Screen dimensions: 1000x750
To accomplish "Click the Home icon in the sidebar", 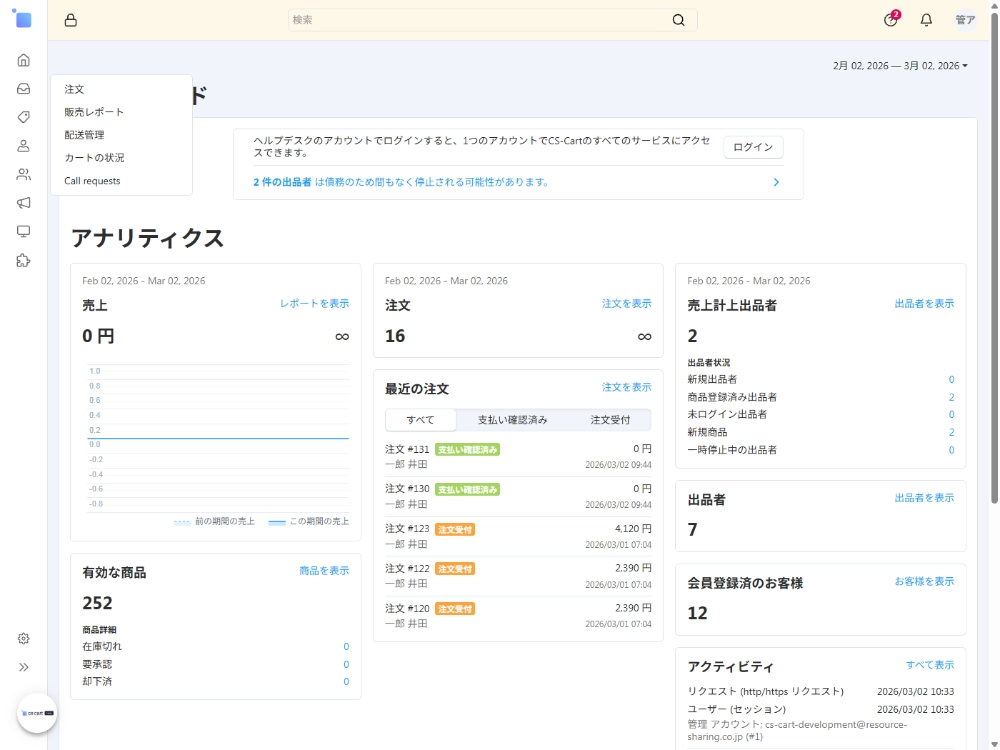I will [x=23, y=60].
